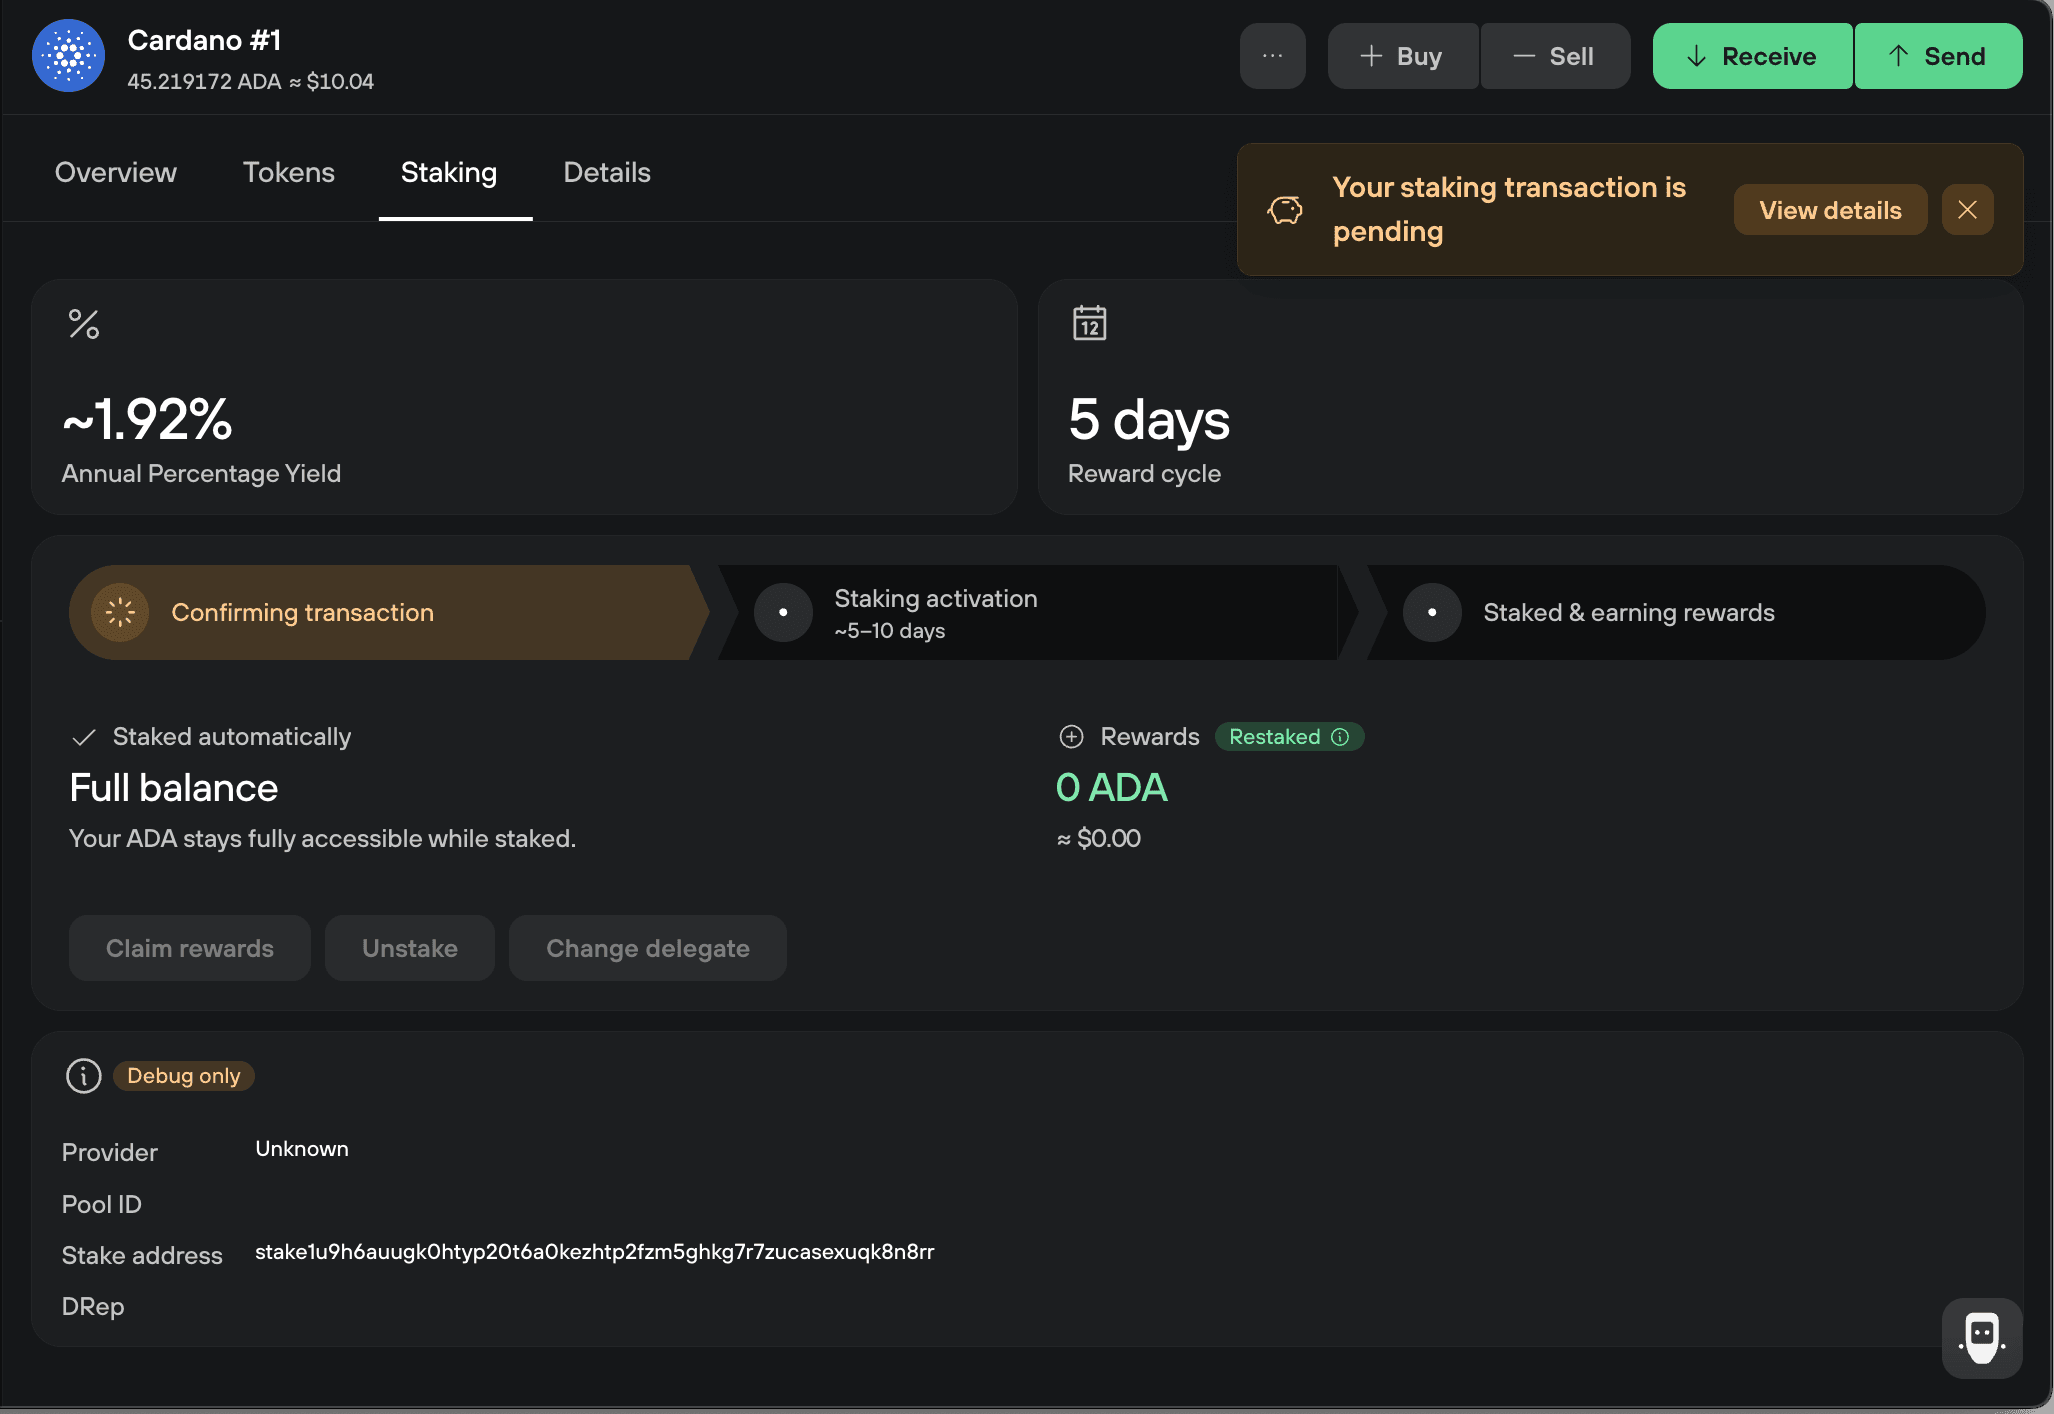Click the 0 ADA rewards amount
Image resolution: width=2054 pixels, height=1414 pixels.
click(x=1112, y=788)
